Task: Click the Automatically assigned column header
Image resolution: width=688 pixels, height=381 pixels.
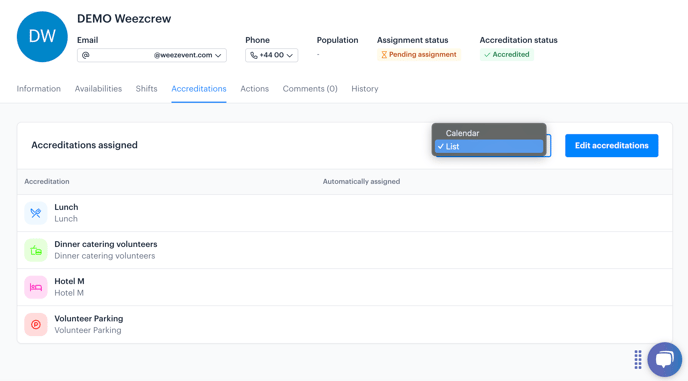Action: [x=362, y=181]
